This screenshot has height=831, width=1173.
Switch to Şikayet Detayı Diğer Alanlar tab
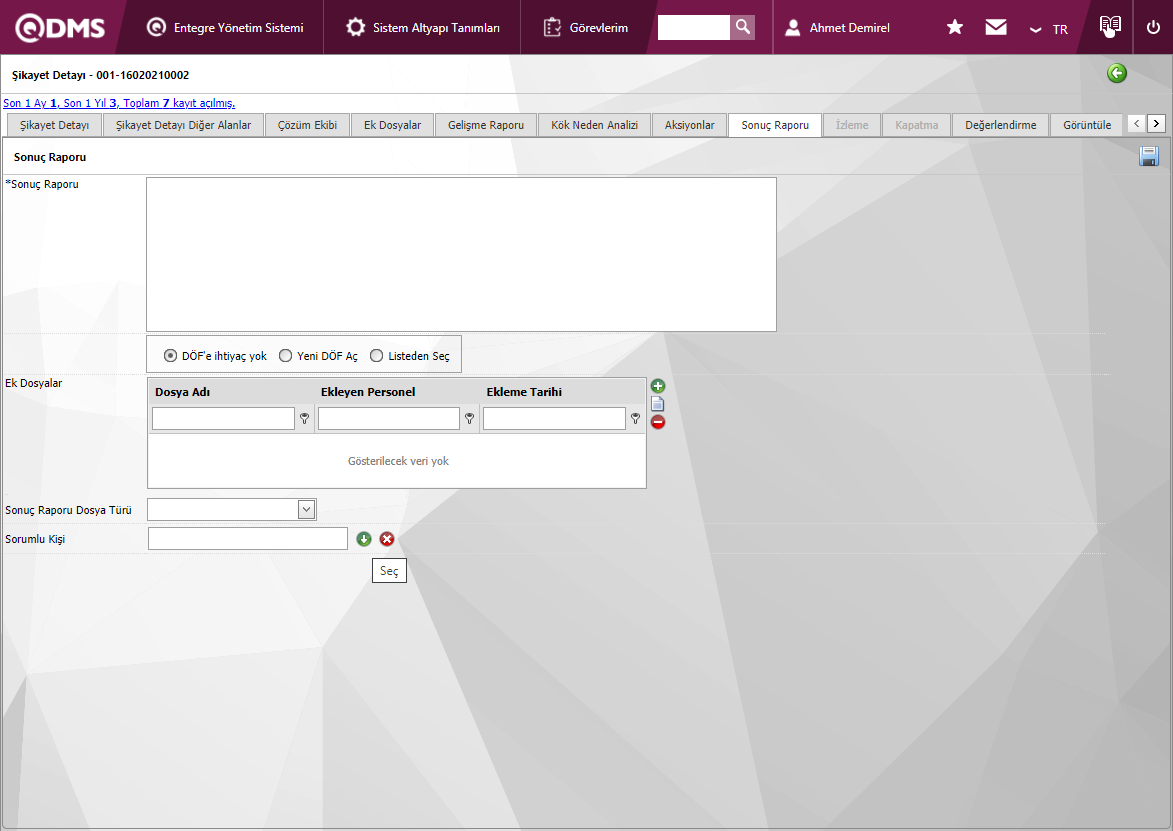tap(183, 125)
